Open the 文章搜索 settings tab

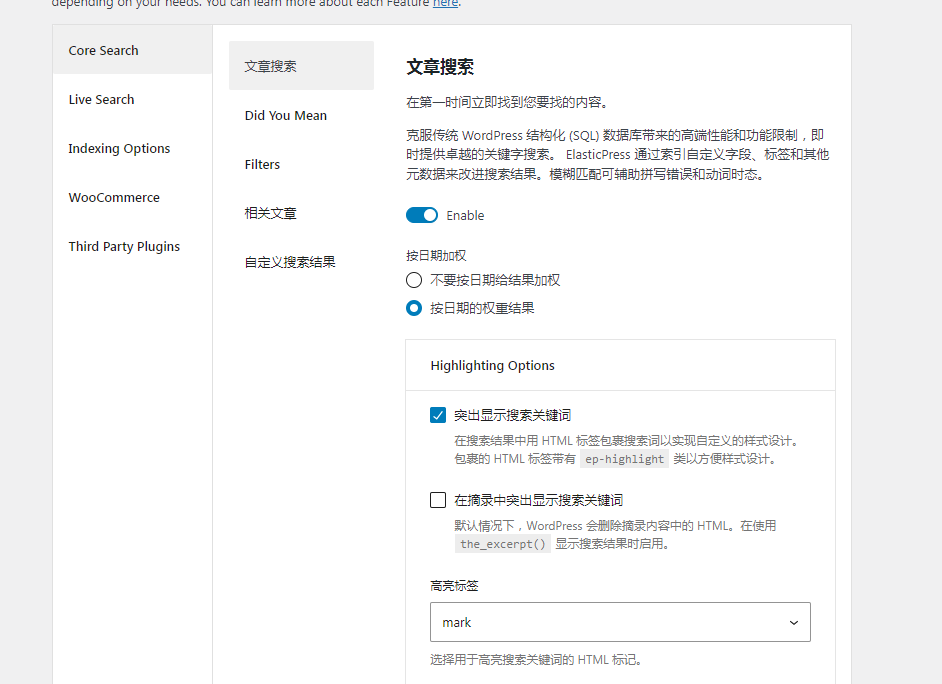(x=270, y=65)
